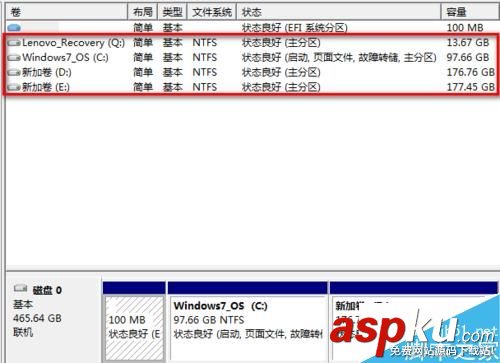Viewport: 500px width, 363px height.
Task: Click NTFS cell of Lenovo_Recovery row
Action: pyautogui.click(x=205, y=43)
